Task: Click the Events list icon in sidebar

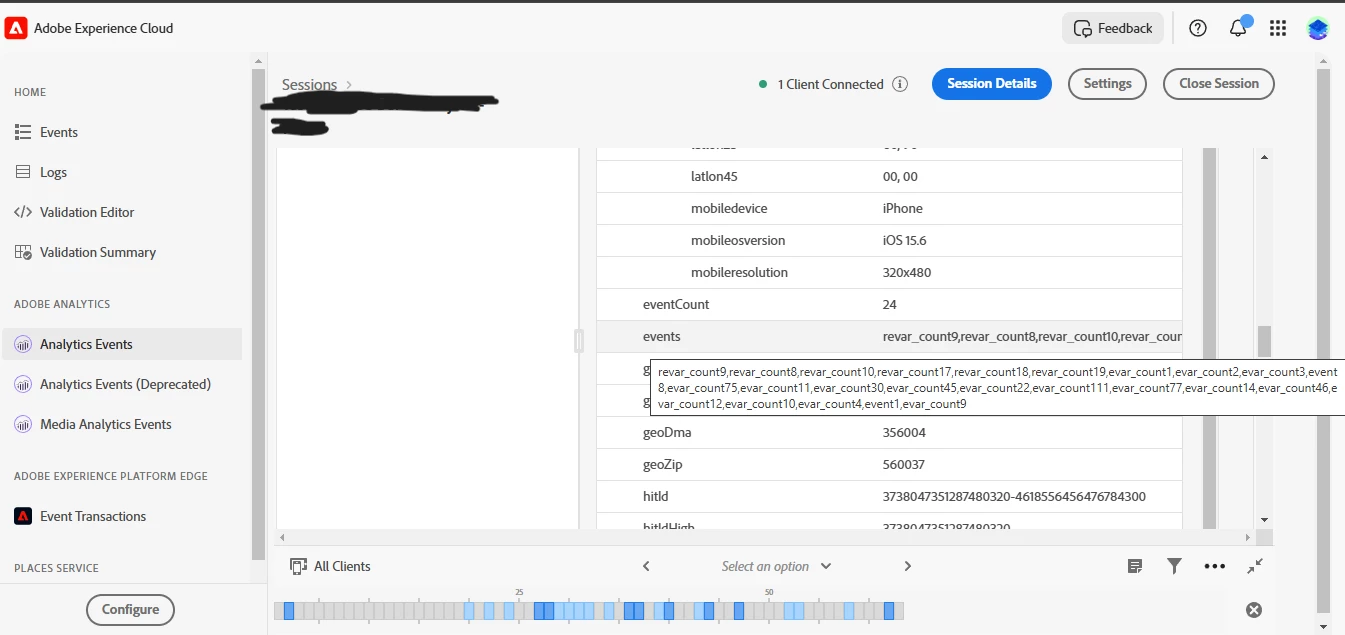Action: (x=23, y=132)
